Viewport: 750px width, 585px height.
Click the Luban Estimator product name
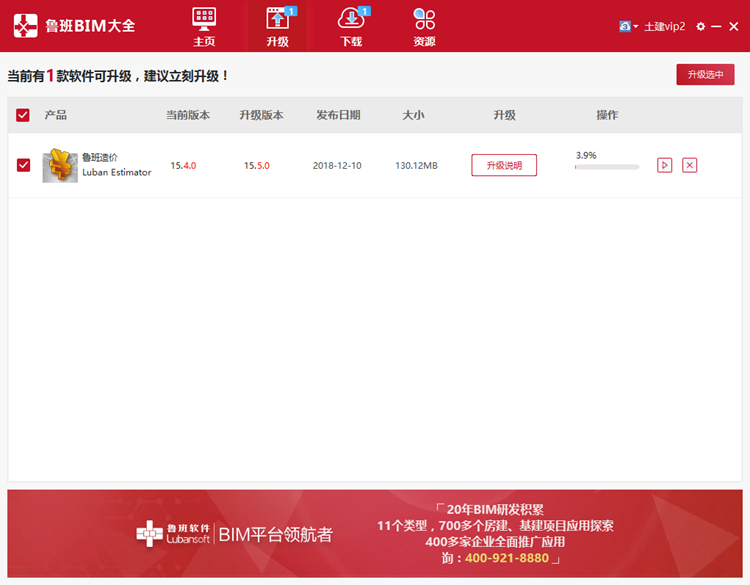coord(117,172)
